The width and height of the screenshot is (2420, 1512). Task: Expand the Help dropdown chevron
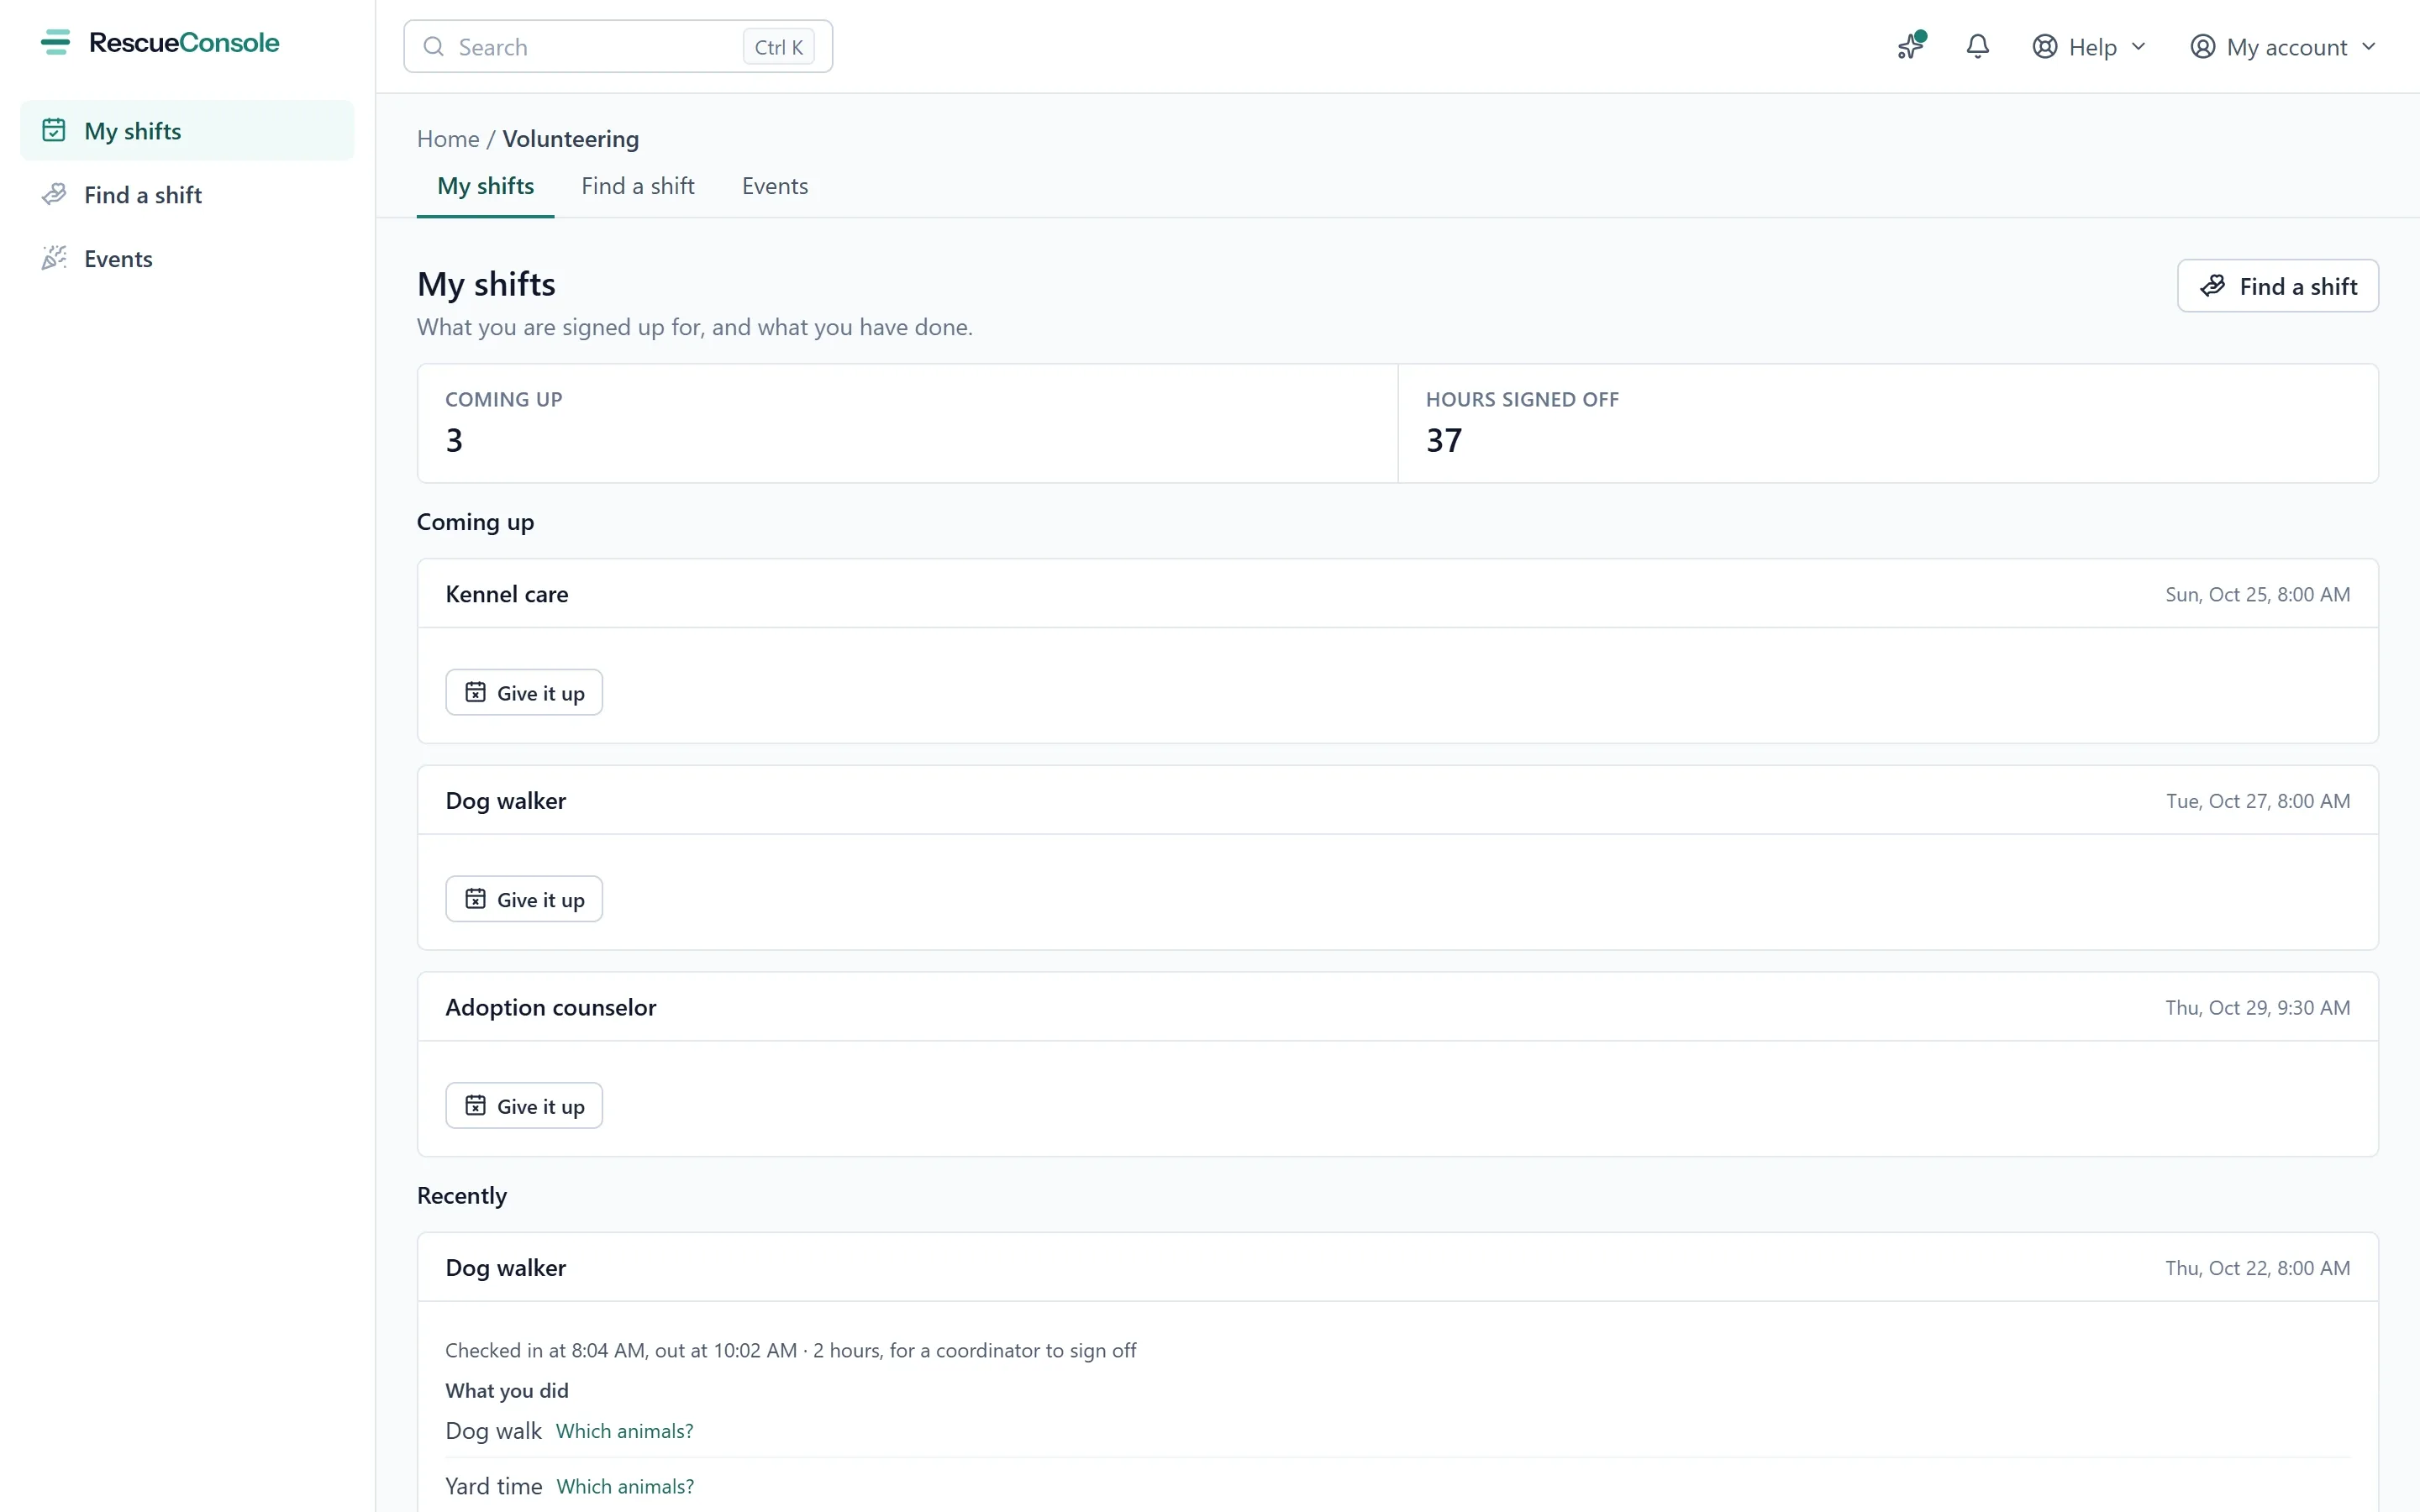[2138, 47]
